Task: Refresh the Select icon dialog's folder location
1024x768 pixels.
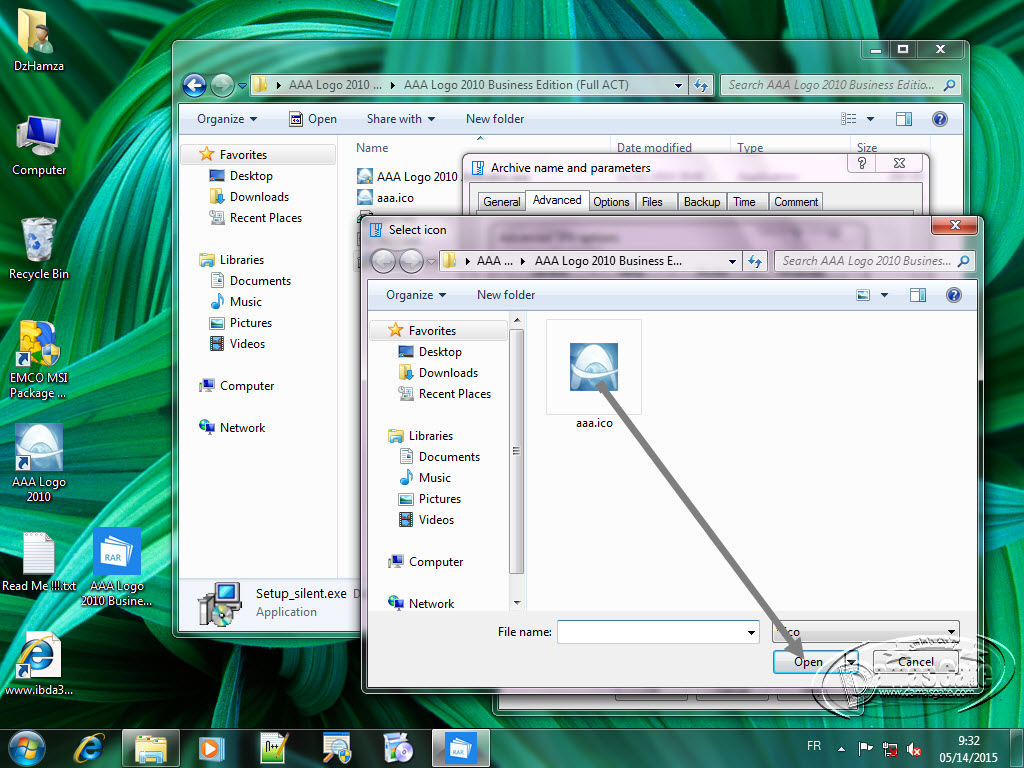Action: coord(756,261)
